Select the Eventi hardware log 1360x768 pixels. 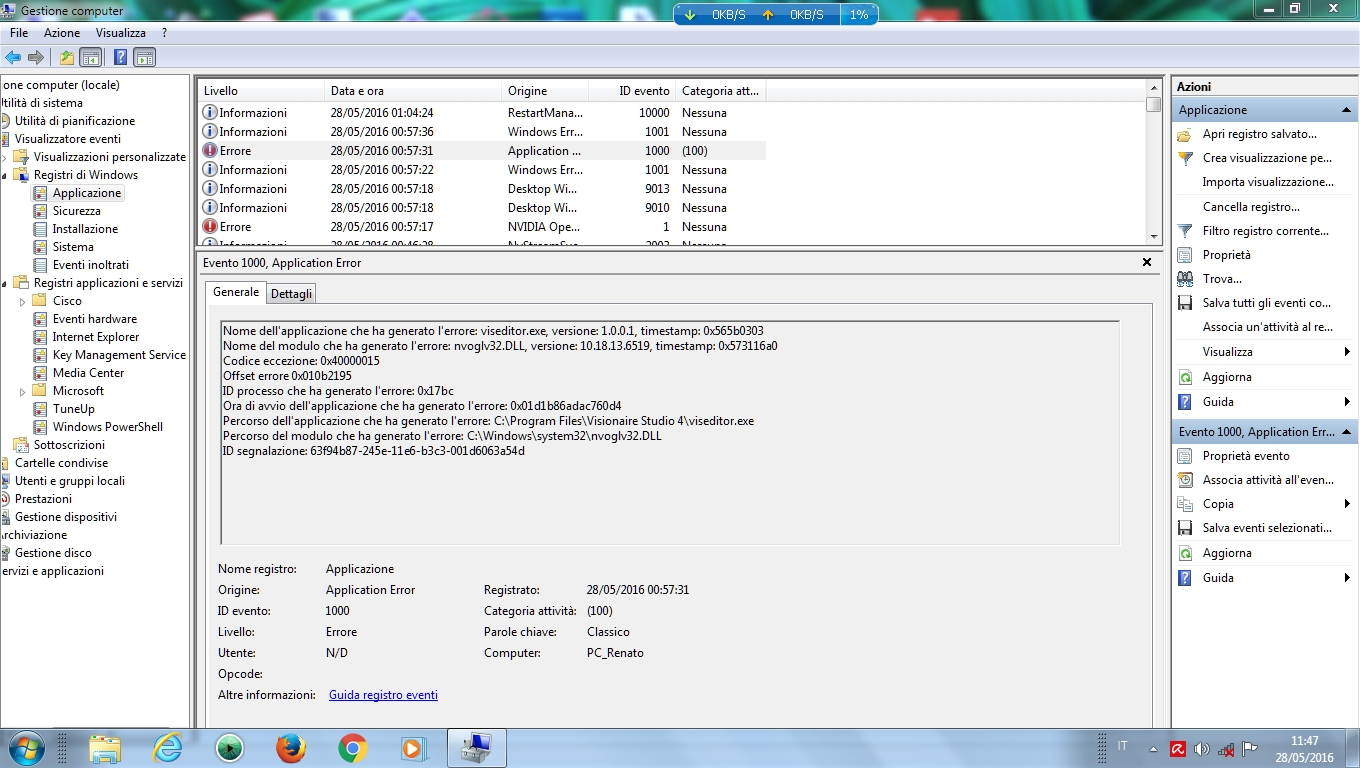95,319
